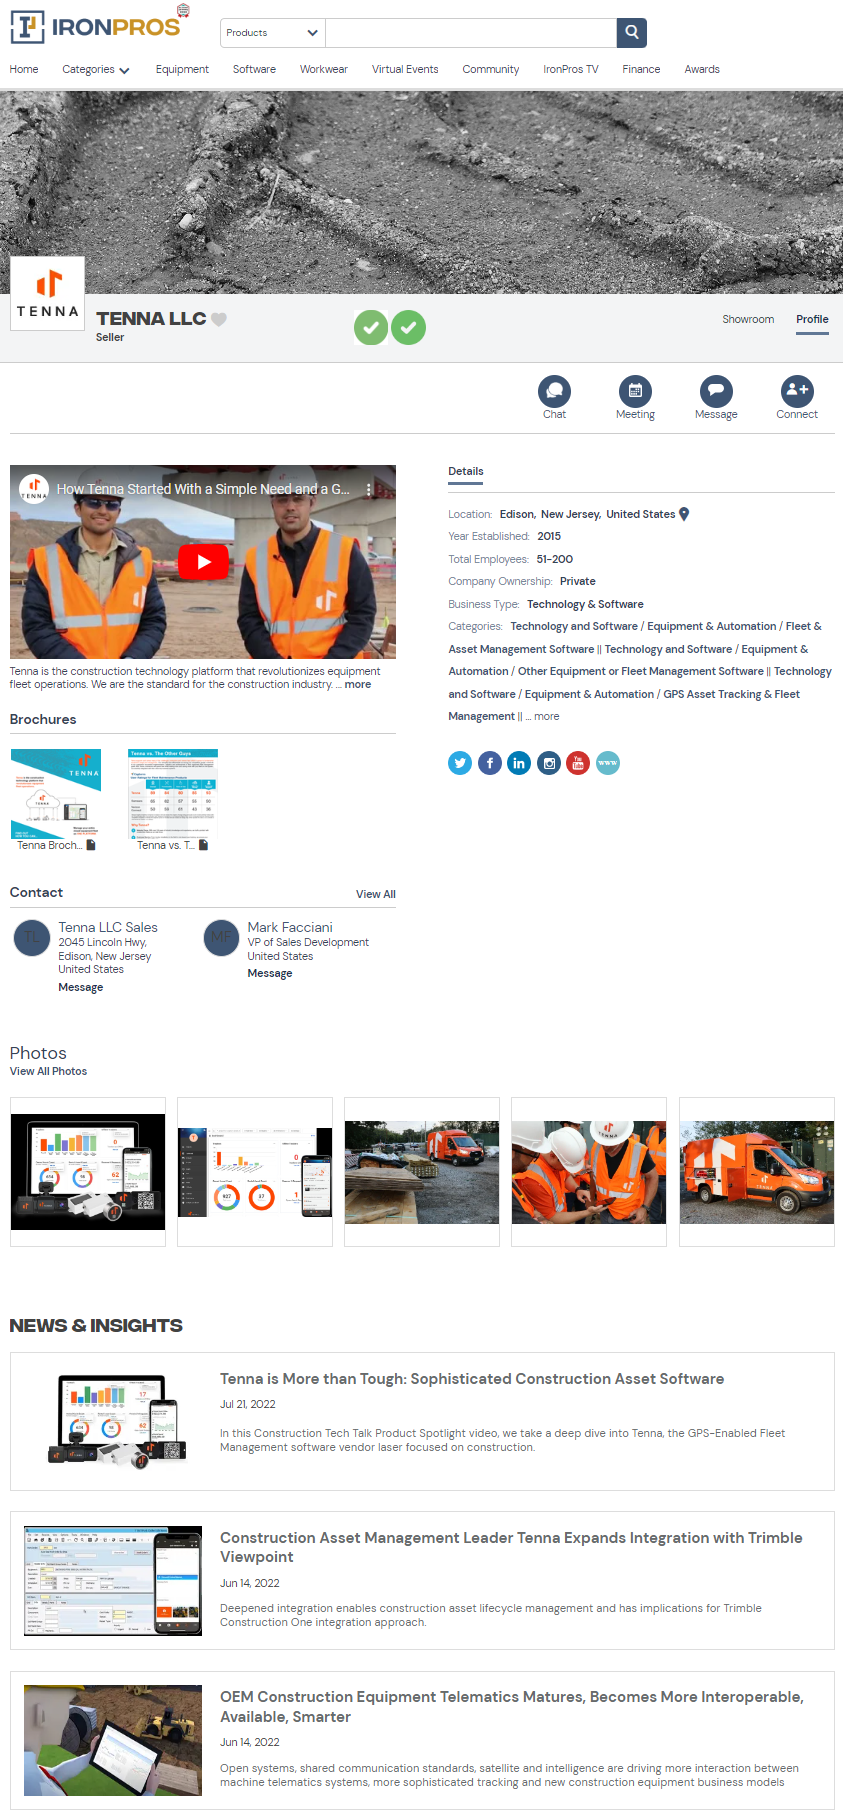The height and width of the screenshot is (1816, 843).
Task: Open article Tenna is More than Tough
Action: (472, 1379)
